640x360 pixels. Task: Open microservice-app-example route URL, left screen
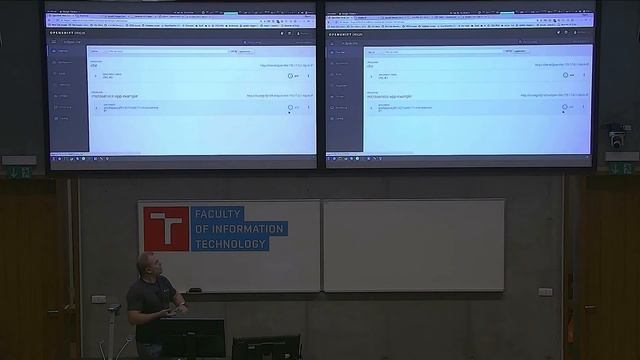tap(280, 96)
